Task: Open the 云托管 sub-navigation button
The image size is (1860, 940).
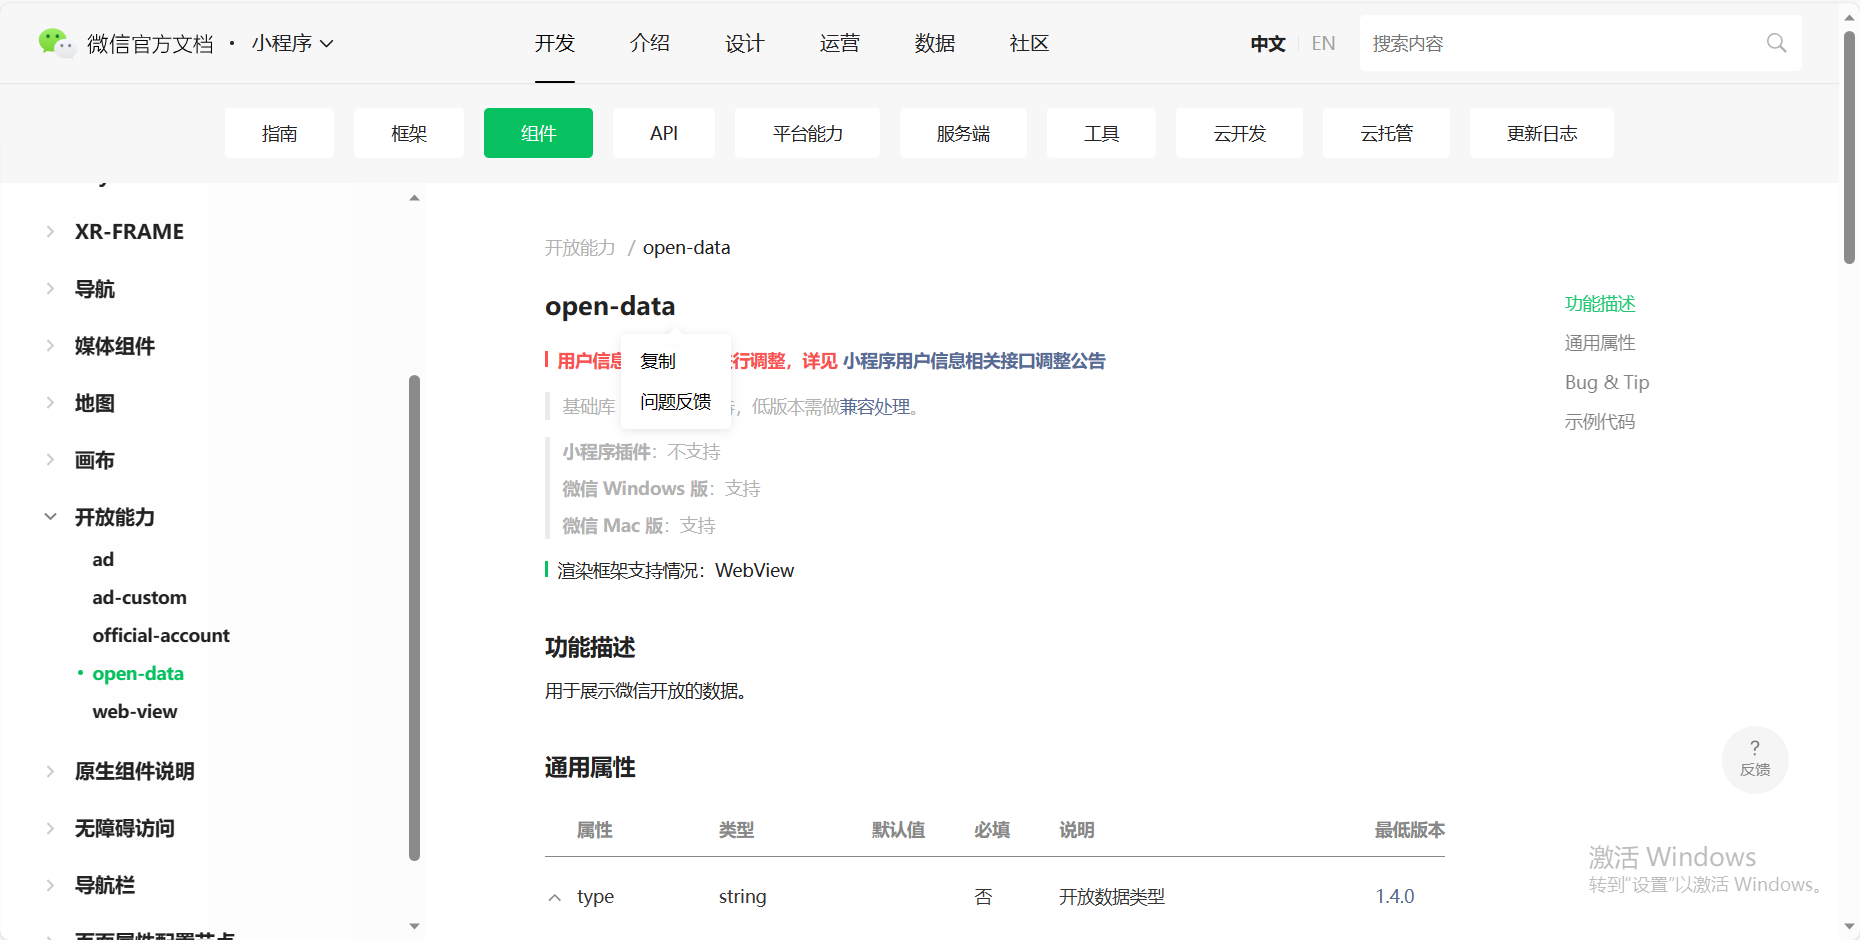Action: (x=1386, y=133)
